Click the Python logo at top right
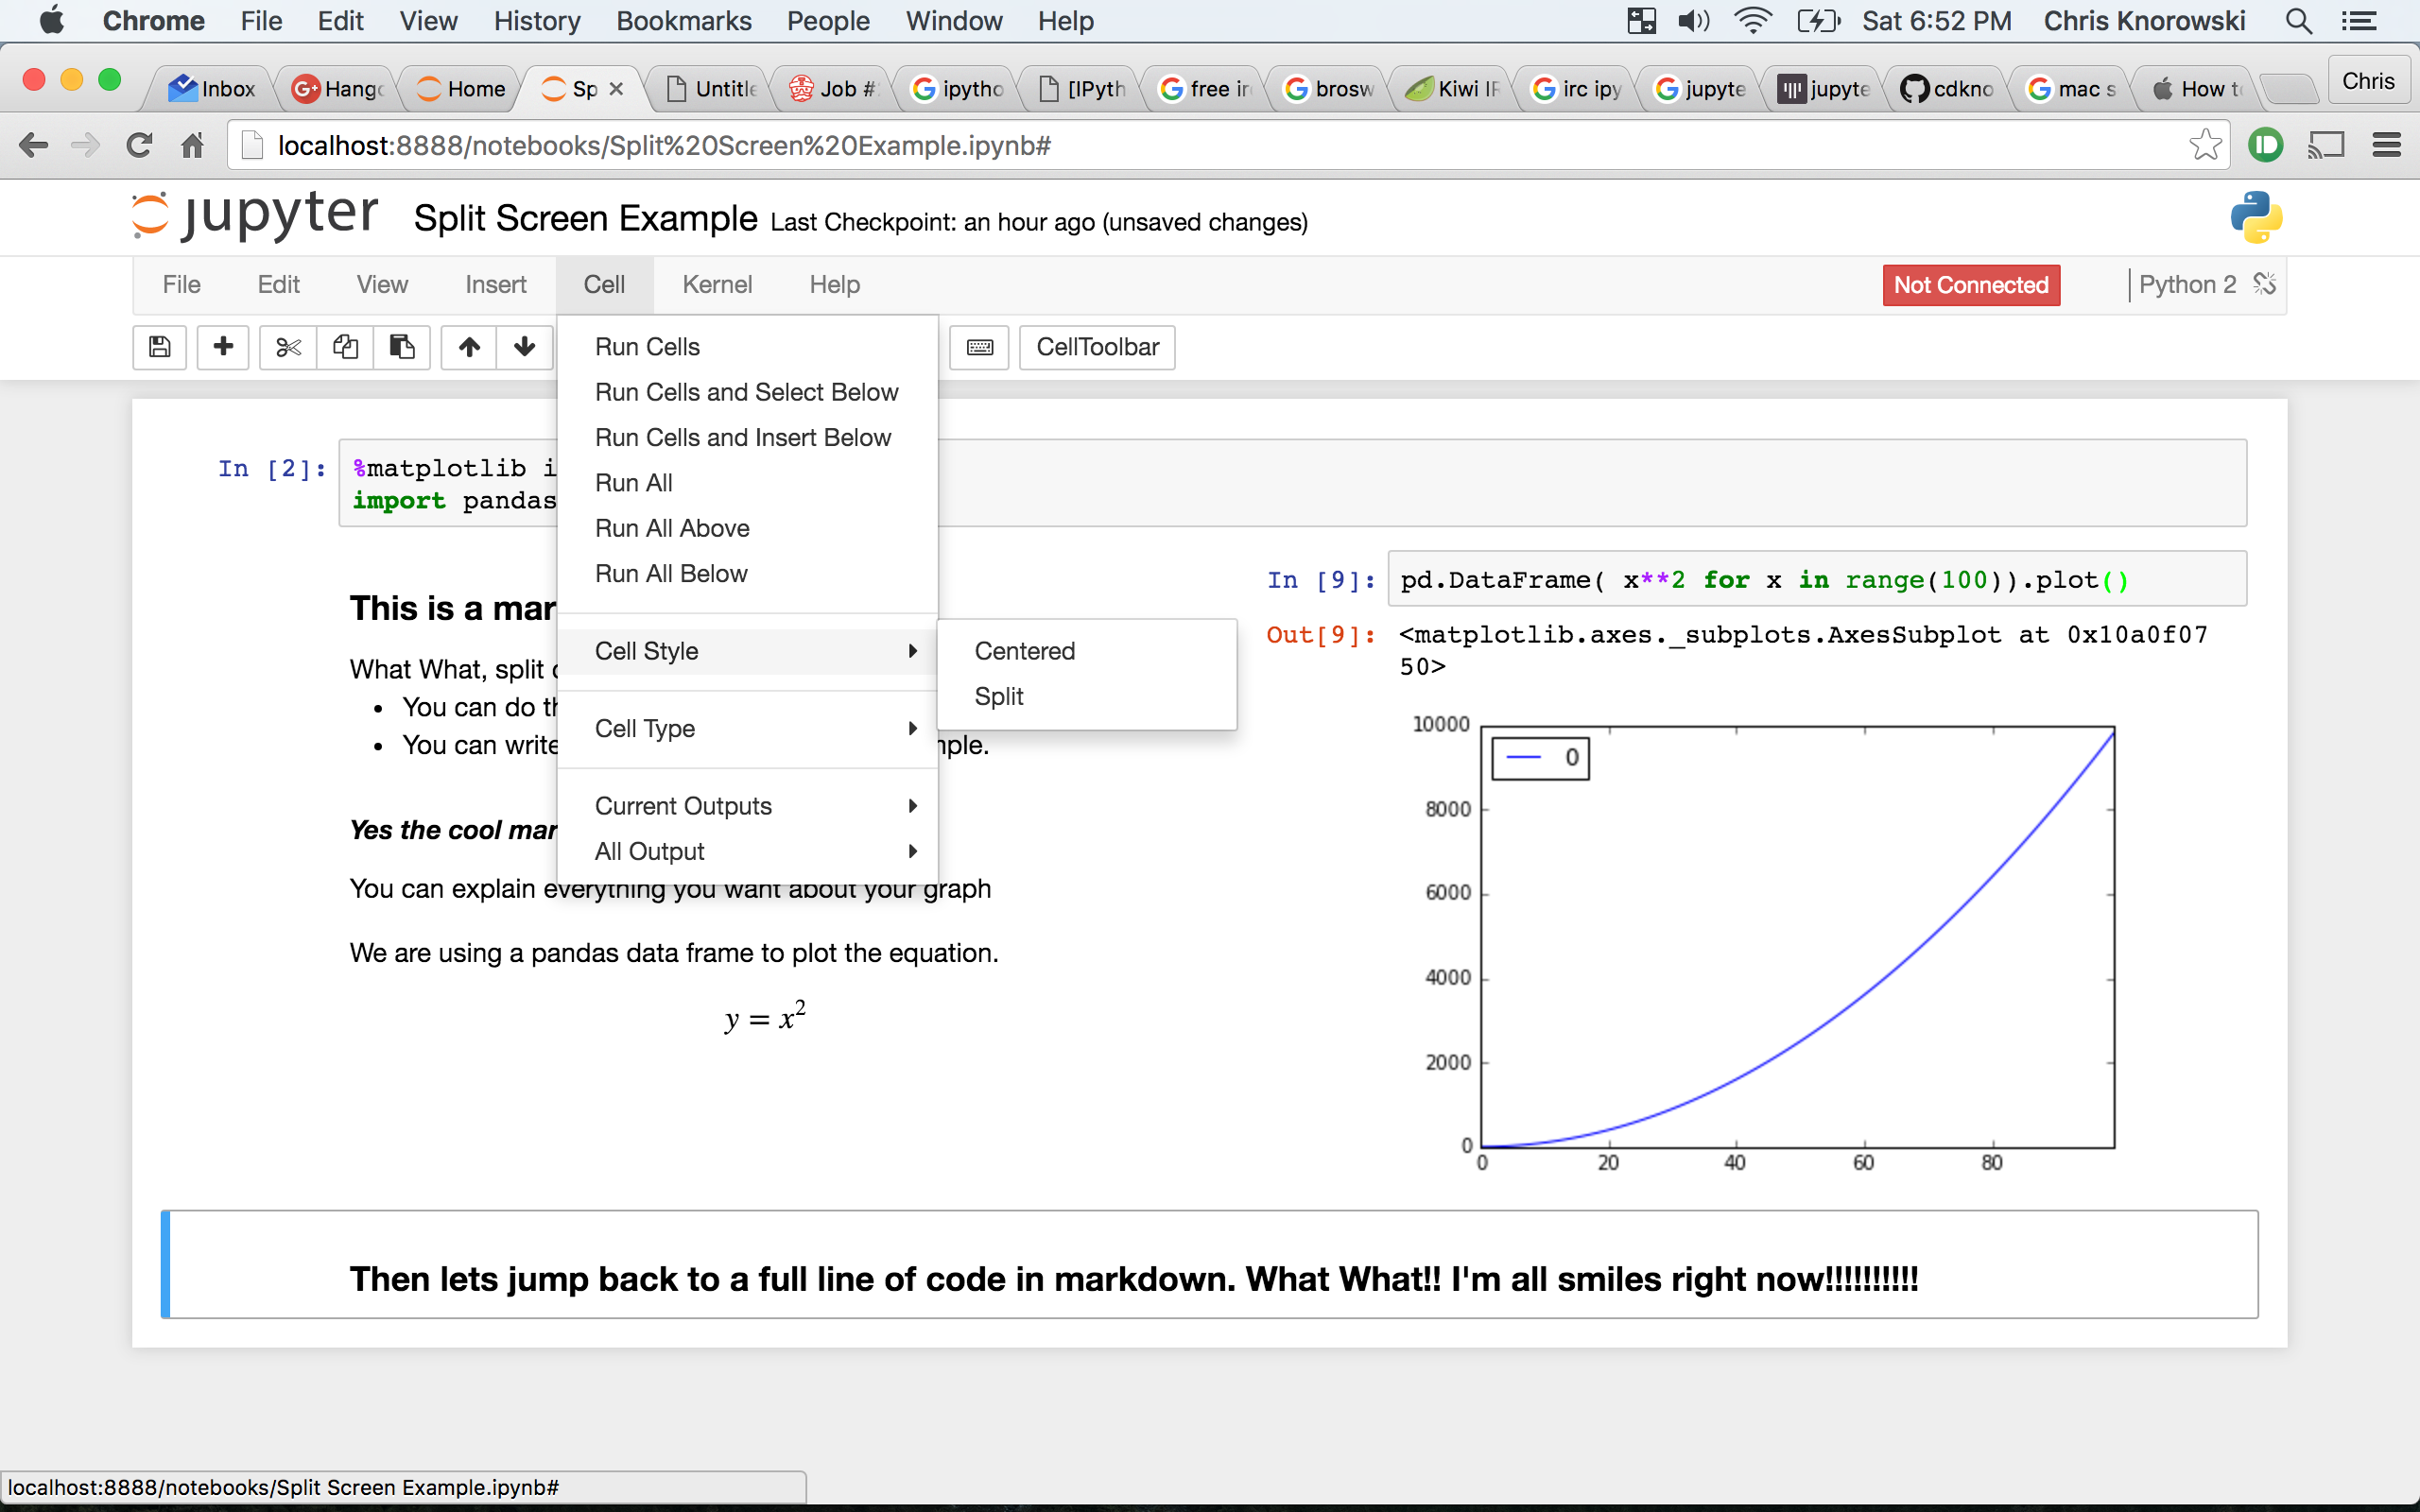2420x1512 pixels. pyautogui.click(x=2258, y=217)
